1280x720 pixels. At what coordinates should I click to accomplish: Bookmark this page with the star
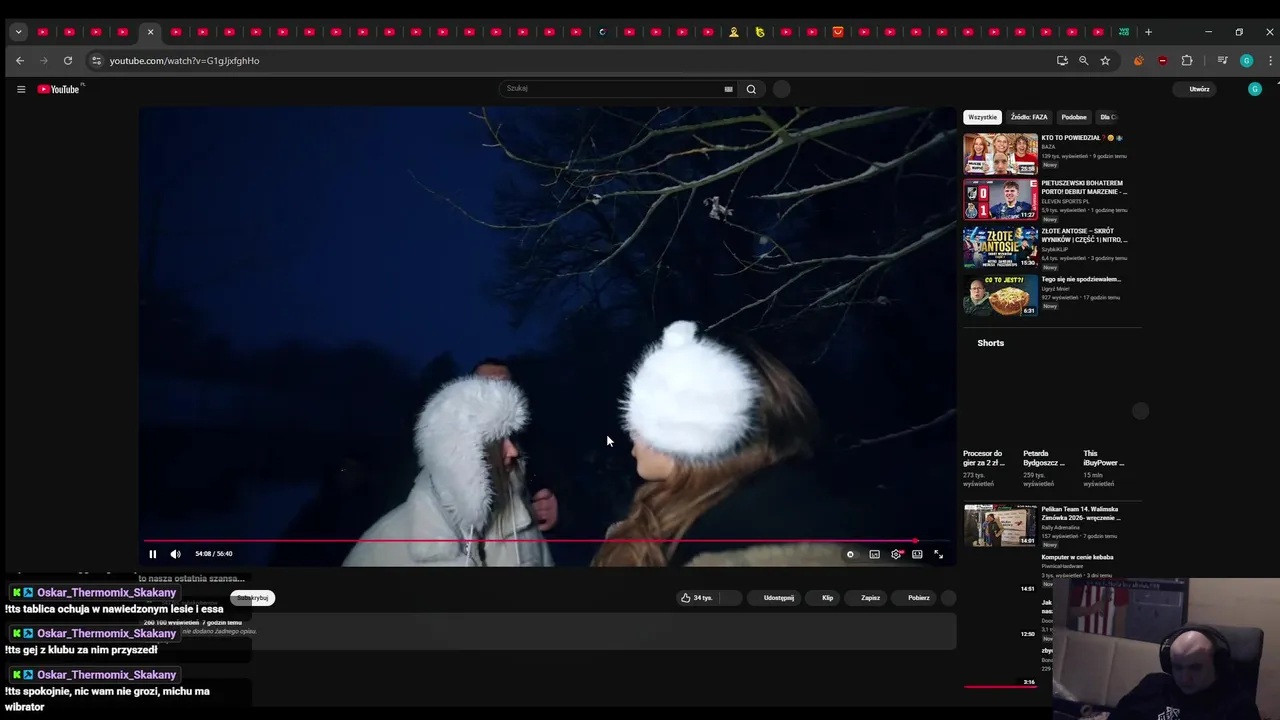point(1105,61)
